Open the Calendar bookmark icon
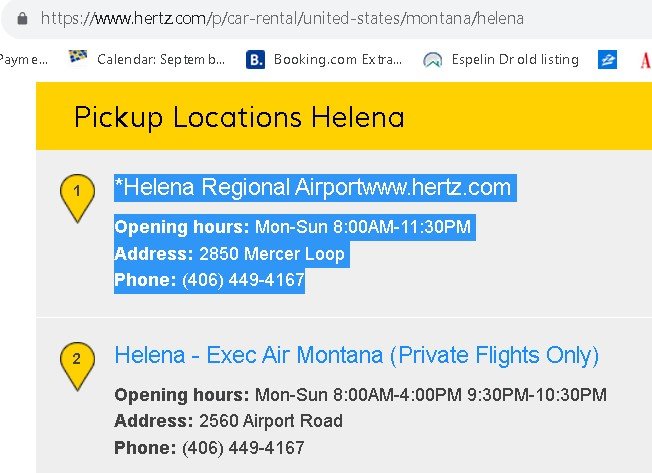Image resolution: width=652 pixels, height=473 pixels. (79, 59)
